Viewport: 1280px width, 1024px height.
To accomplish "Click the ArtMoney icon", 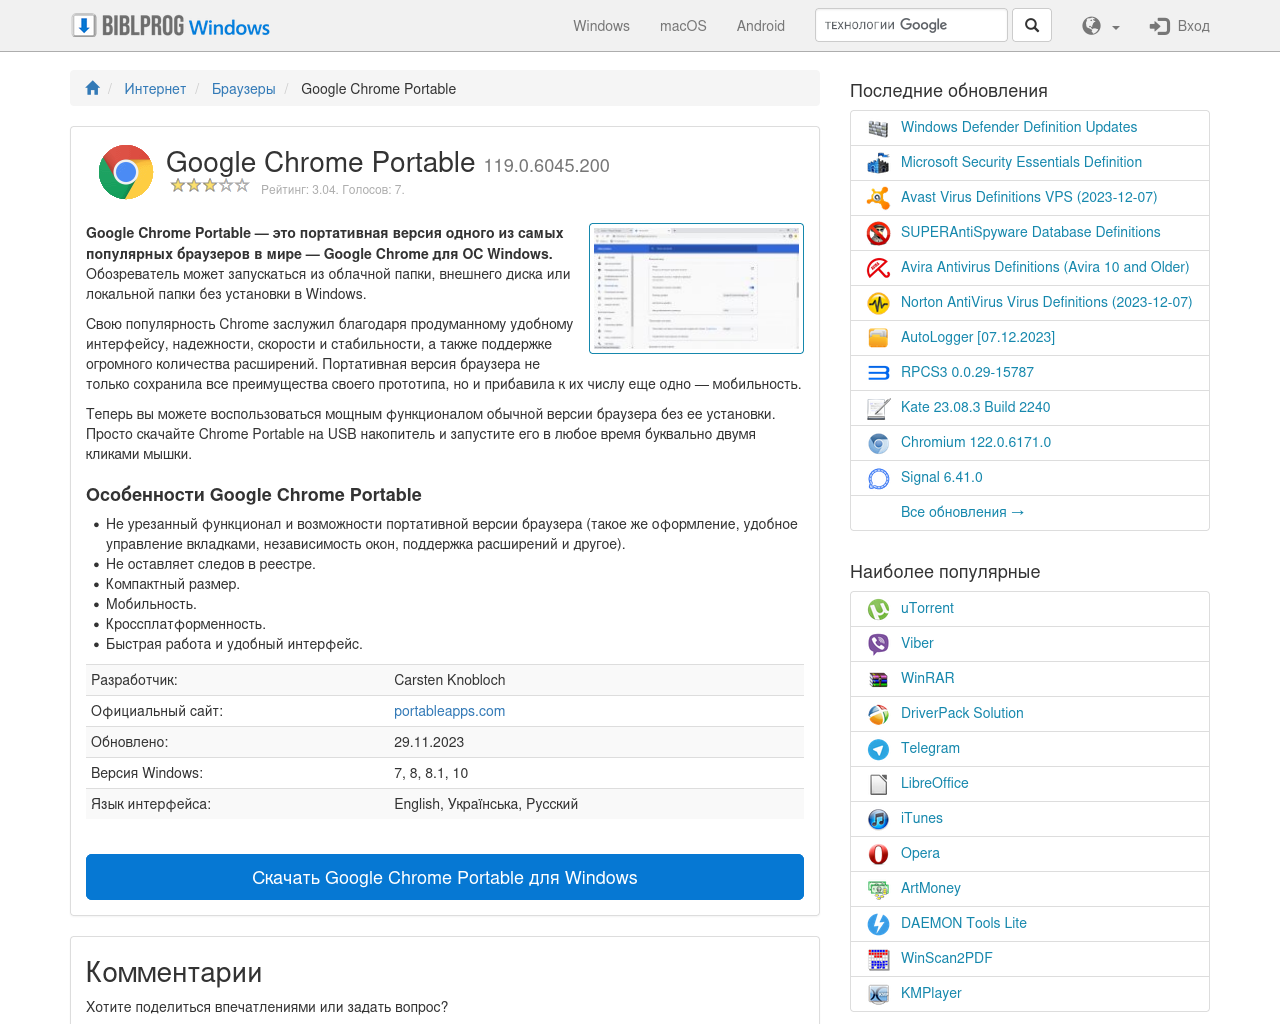I will point(878,889).
